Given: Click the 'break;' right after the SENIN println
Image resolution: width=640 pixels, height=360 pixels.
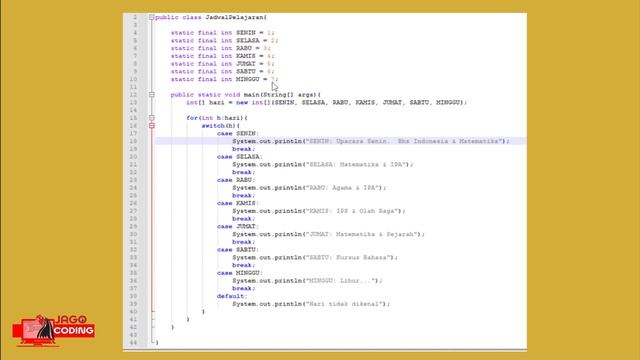Looking at the screenshot, I should pos(244,149).
